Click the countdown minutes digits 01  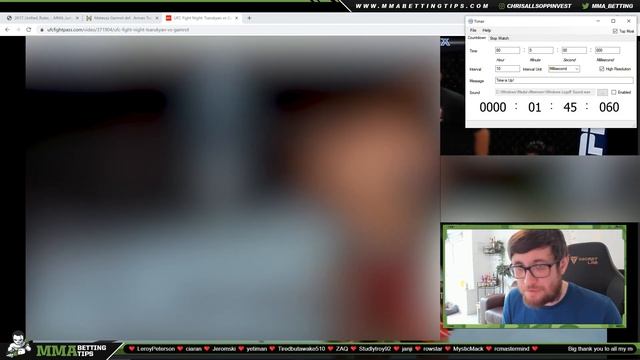click(535, 107)
